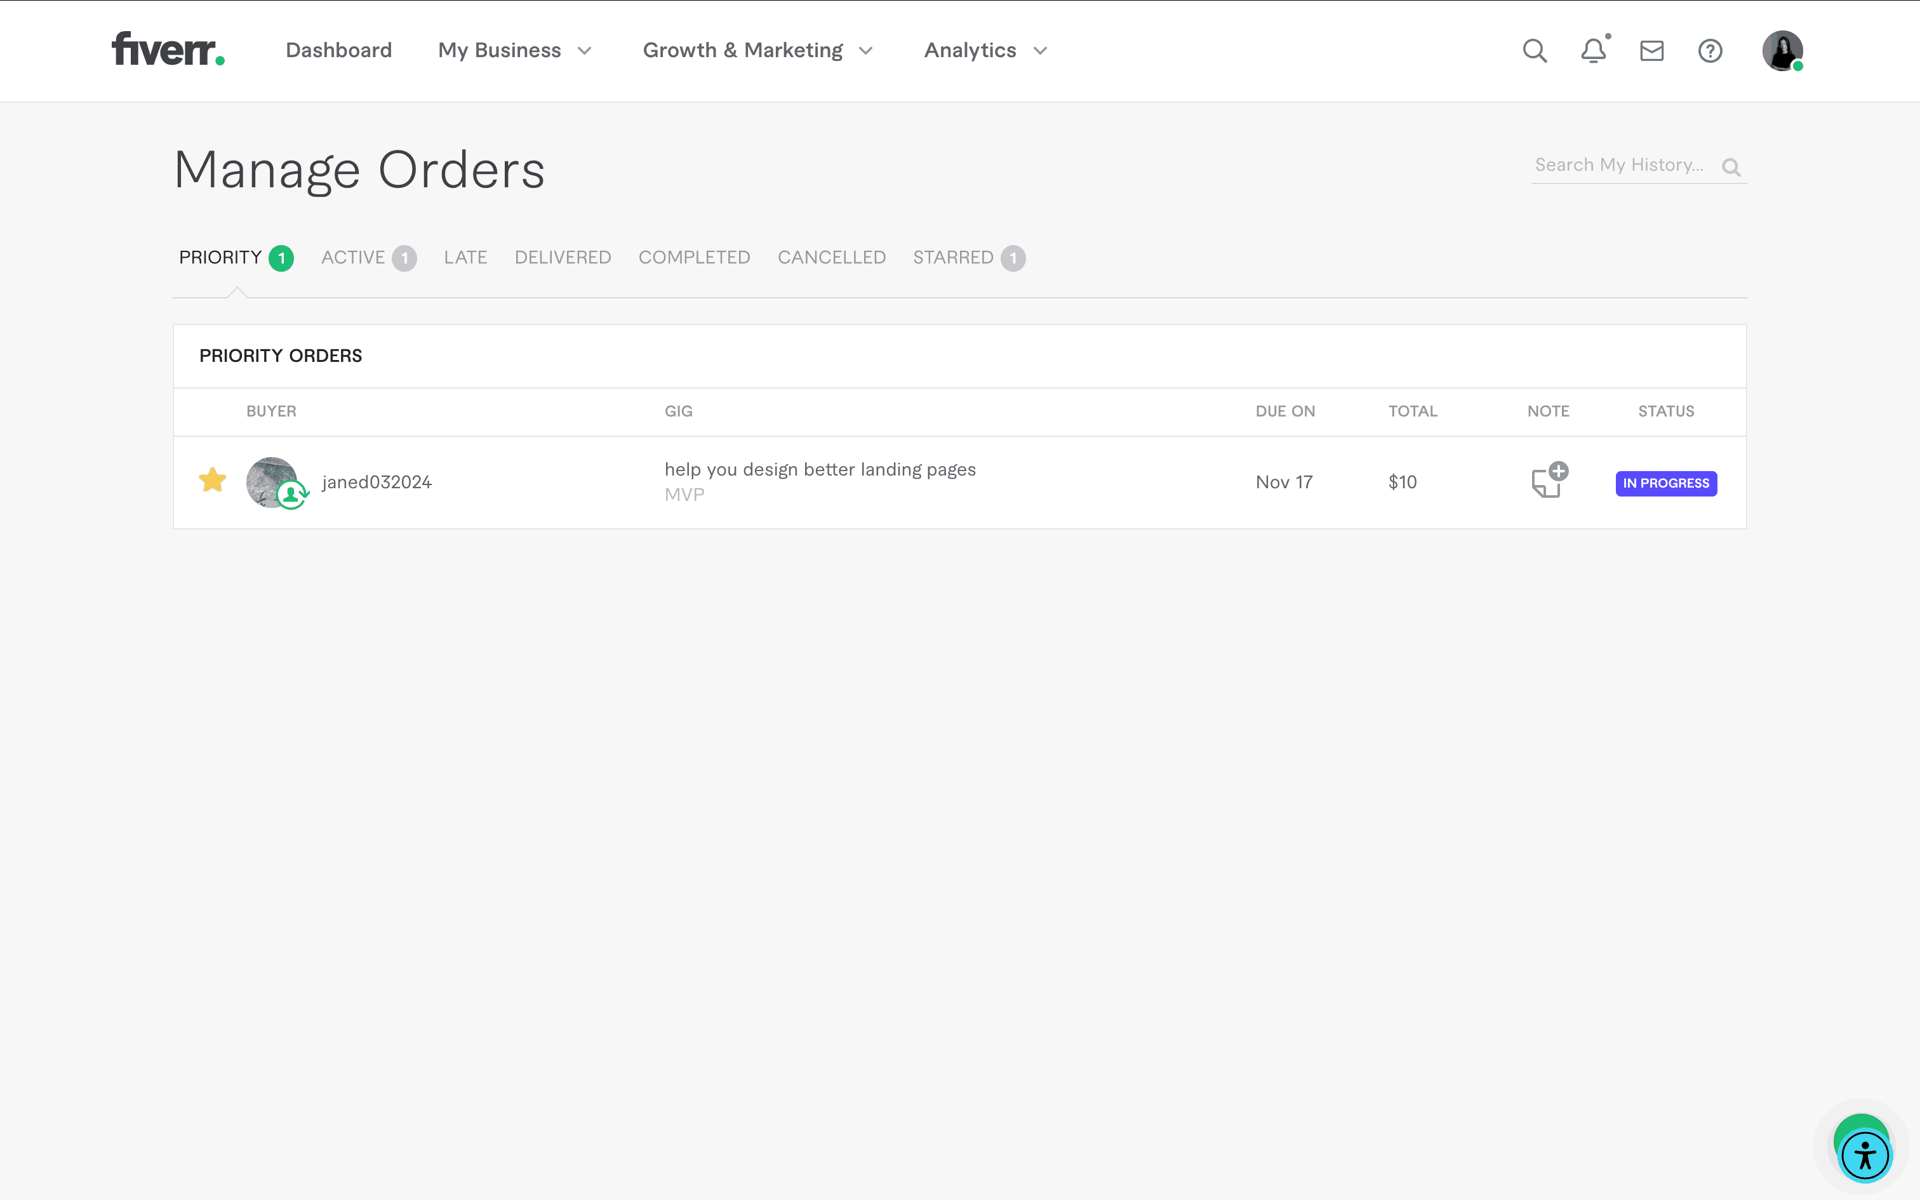Click the Note column header
1920x1200 pixels.
(x=1548, y=411)
